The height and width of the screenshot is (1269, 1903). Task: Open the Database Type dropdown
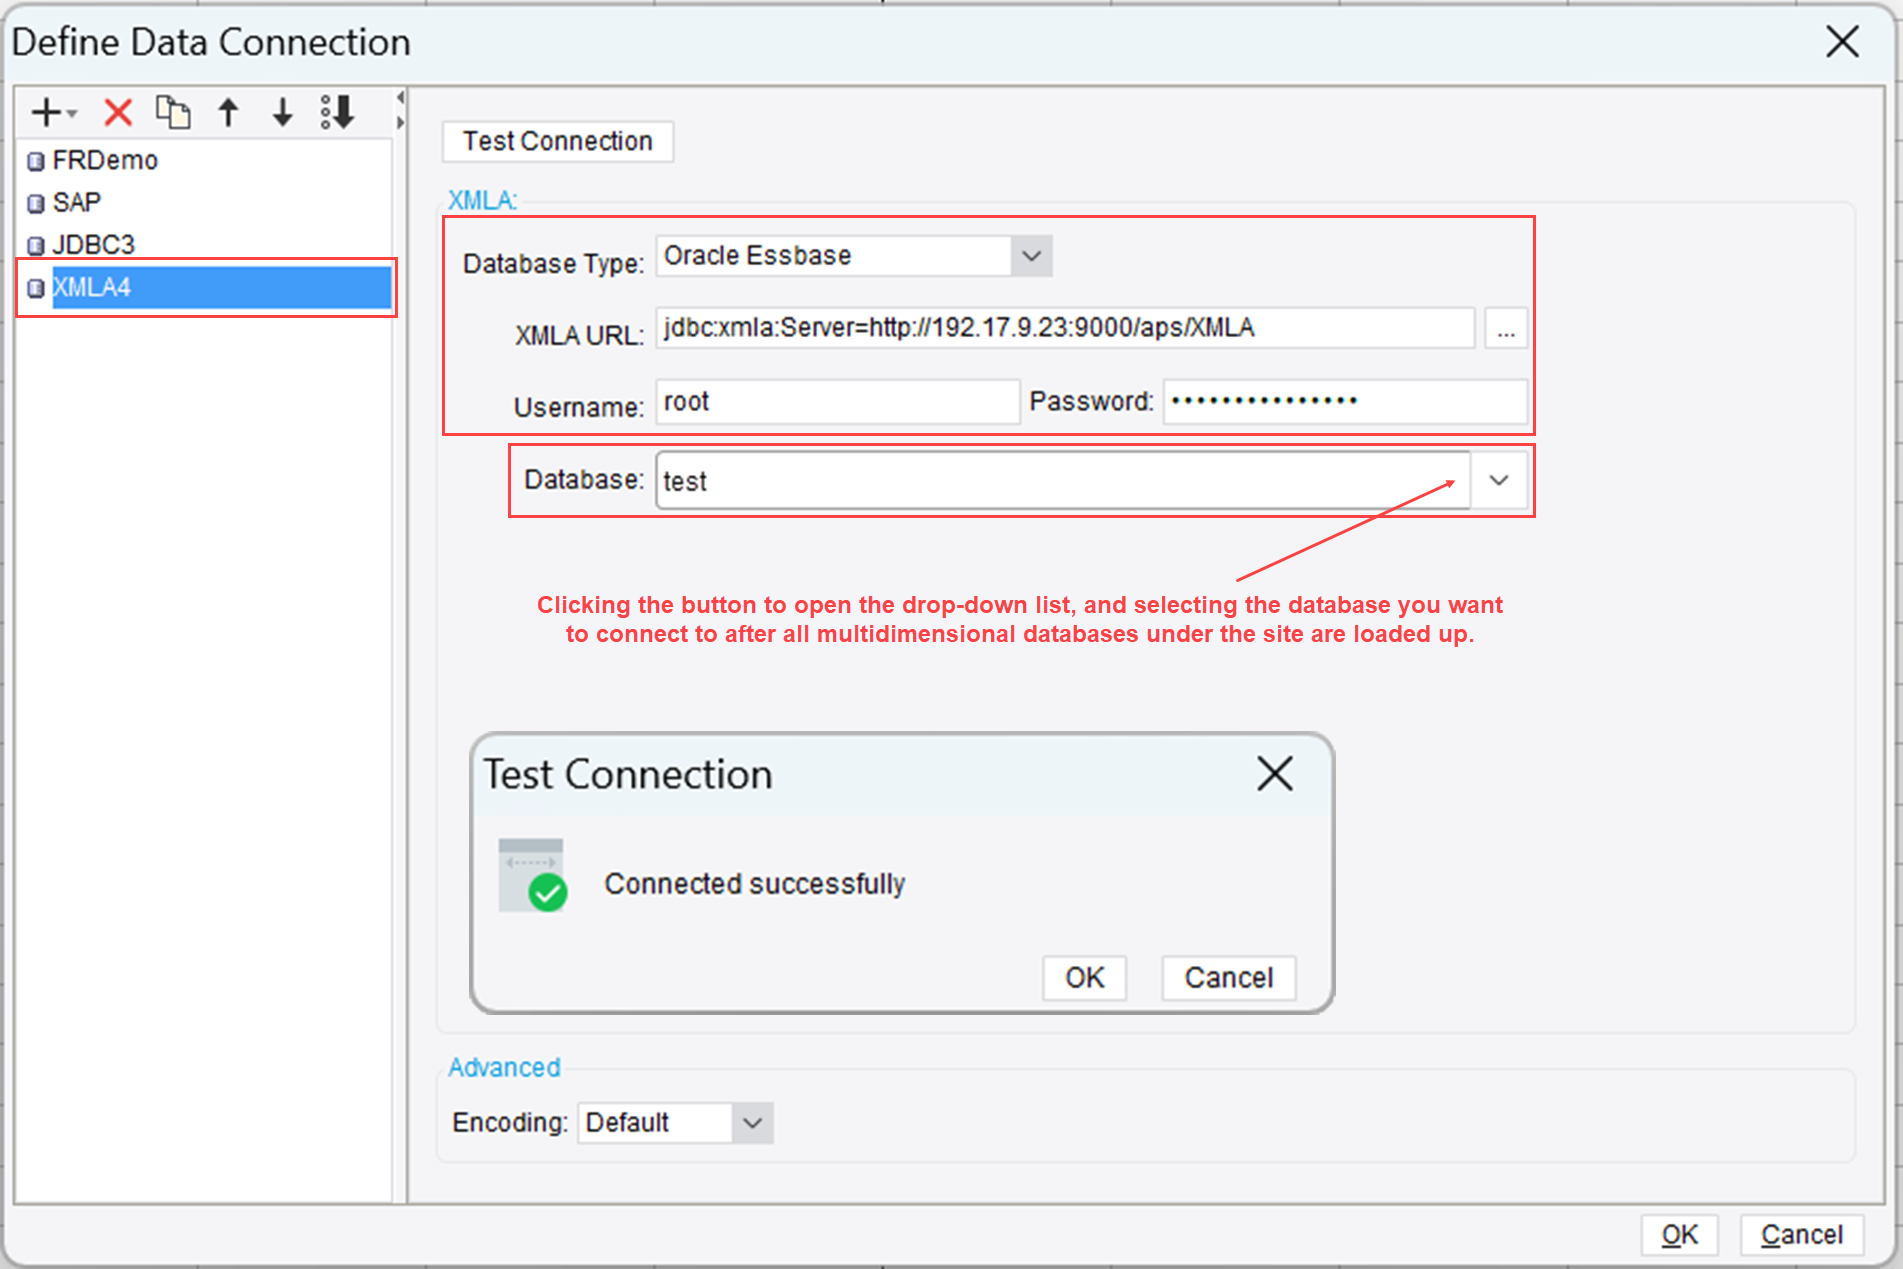click(x=1030, y=256)
